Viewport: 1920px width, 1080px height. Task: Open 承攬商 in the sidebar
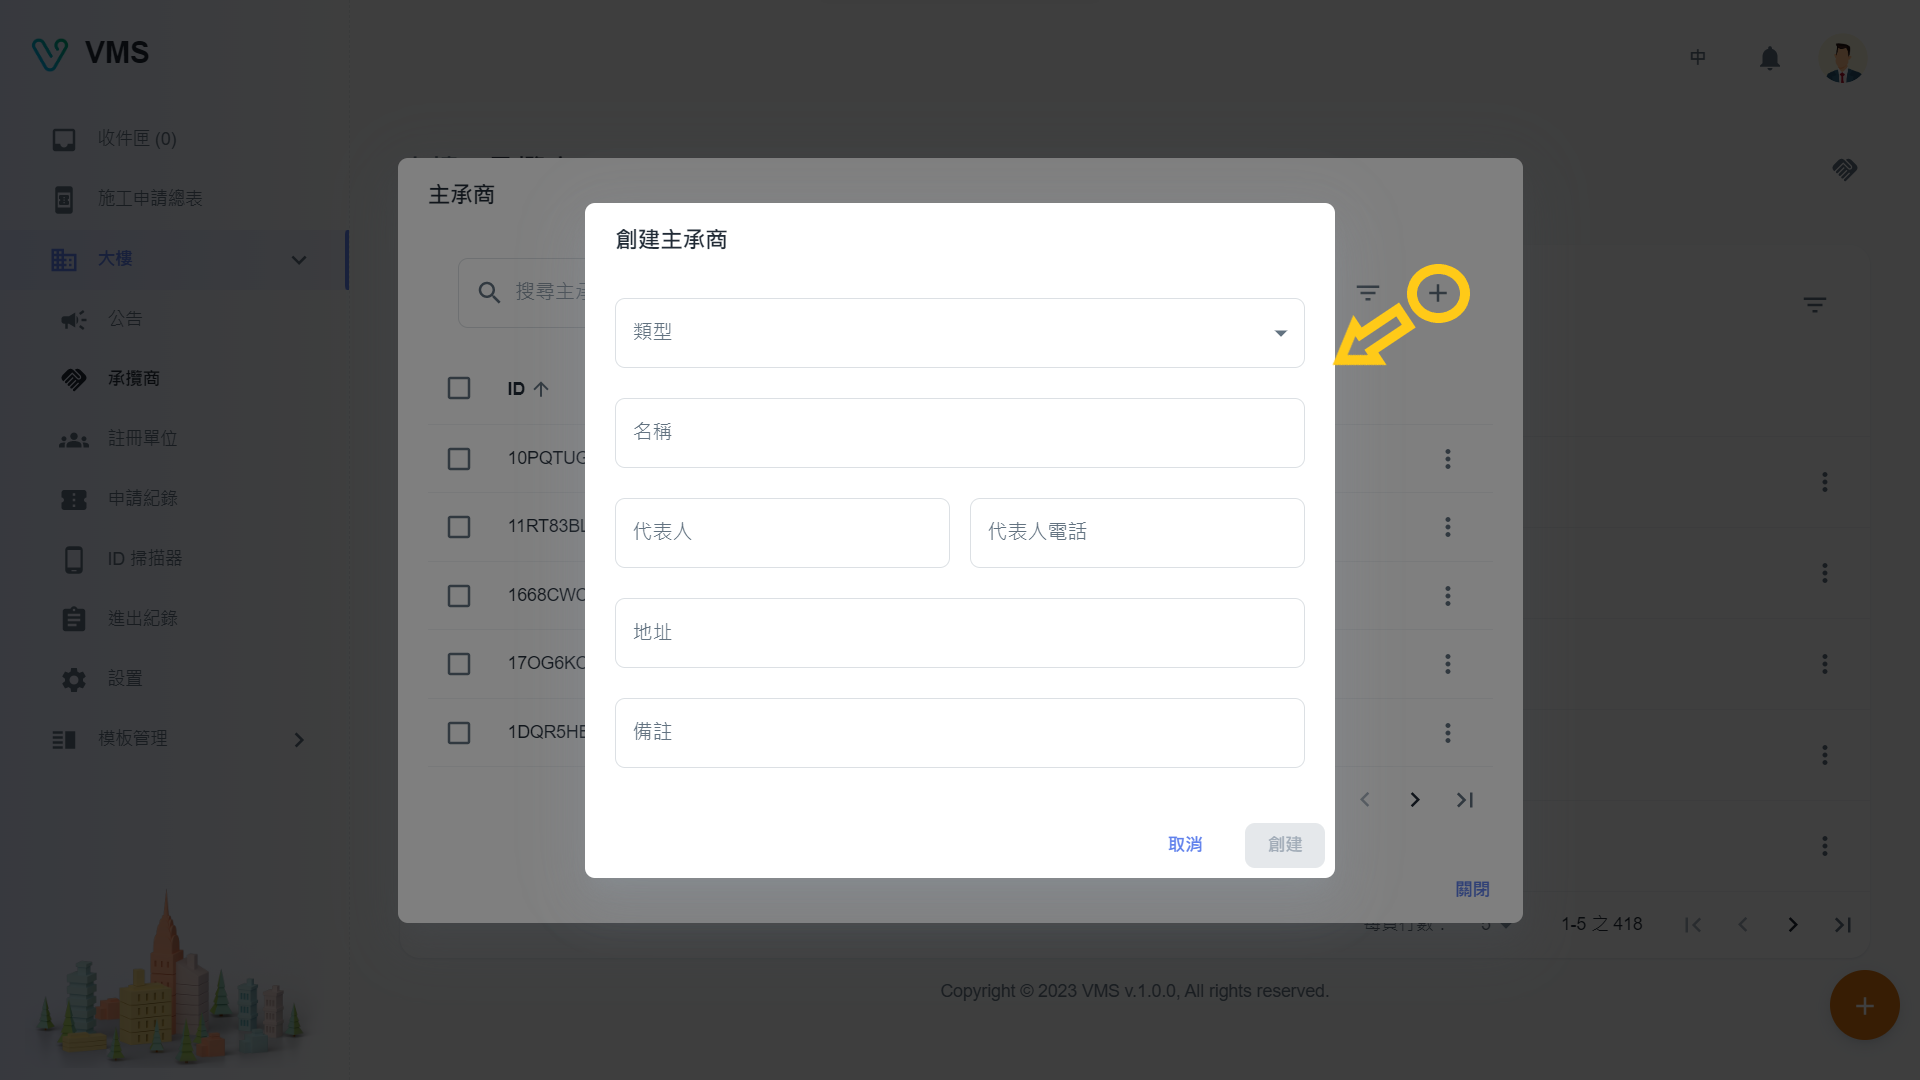click(133, 379)
